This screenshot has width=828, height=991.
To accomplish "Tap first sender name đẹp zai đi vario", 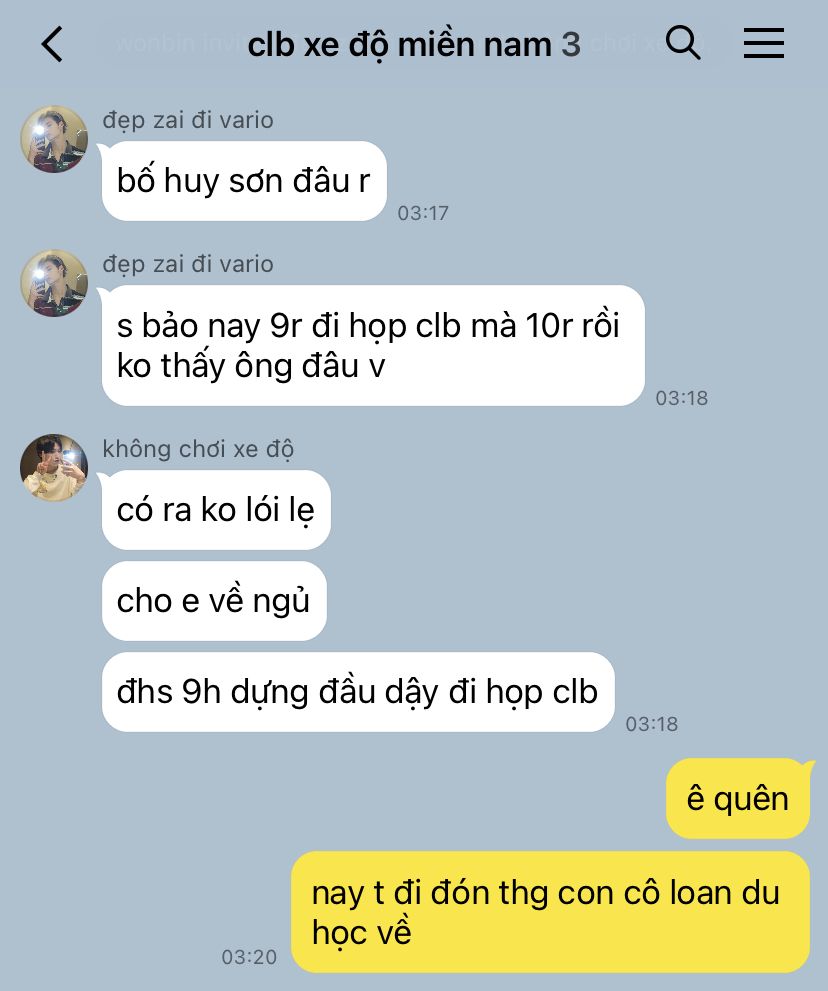I will pyautogui.click(x=188, y=120).
